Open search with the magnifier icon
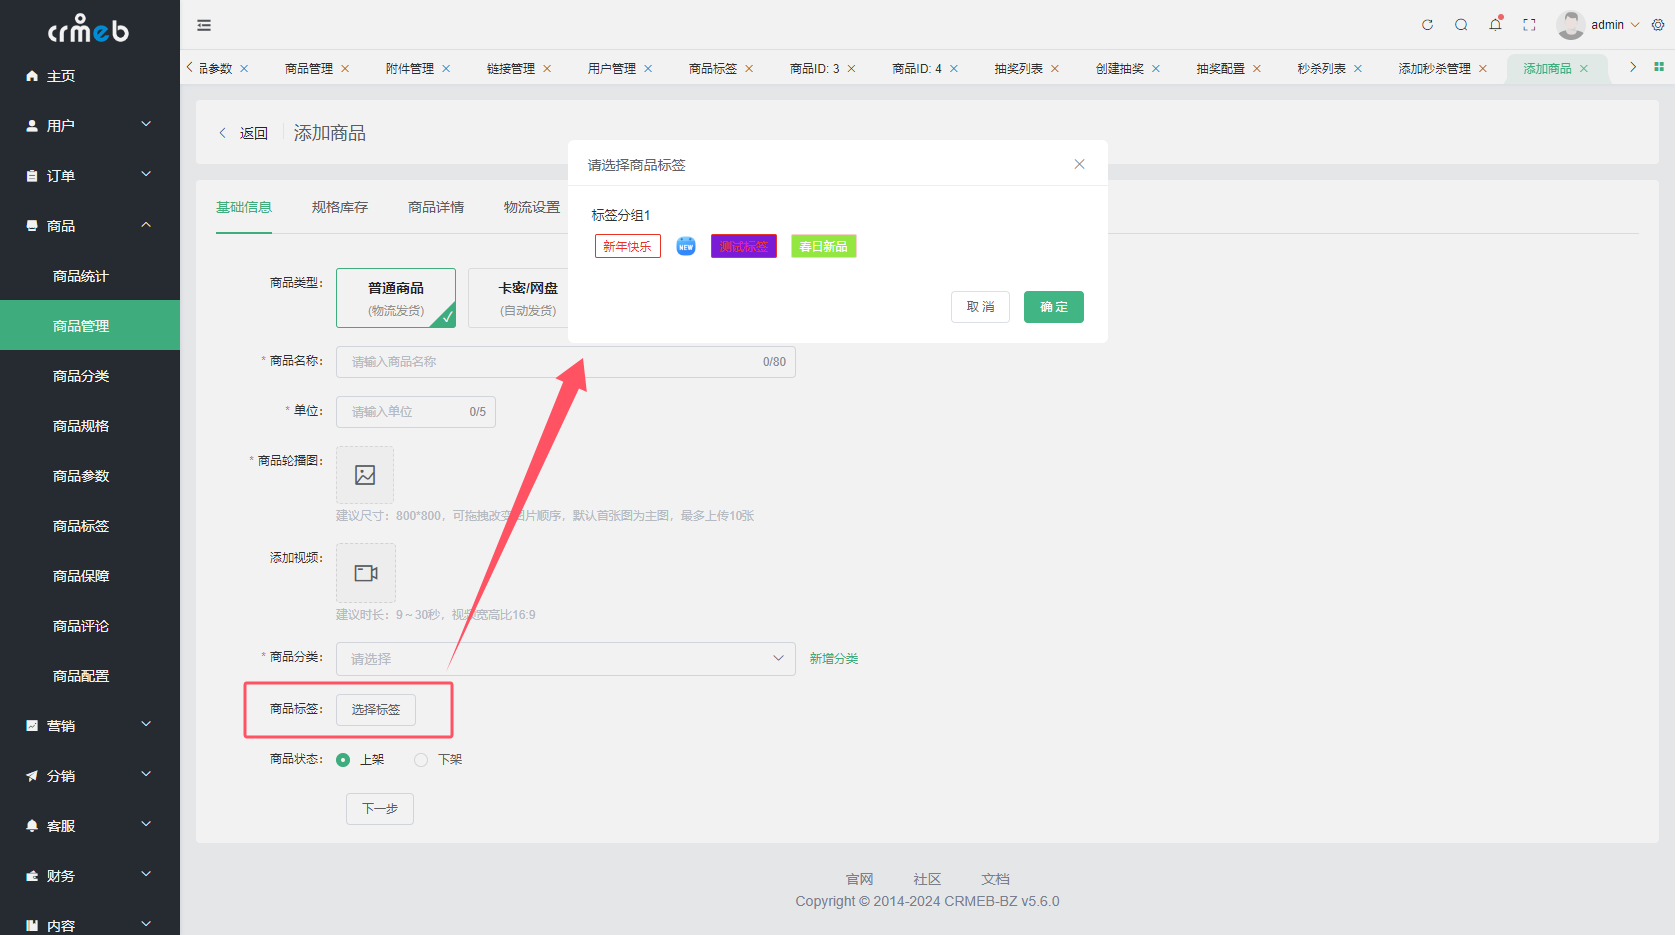Viewport: 1676px width, 935px height. (x=1461, y=25)
